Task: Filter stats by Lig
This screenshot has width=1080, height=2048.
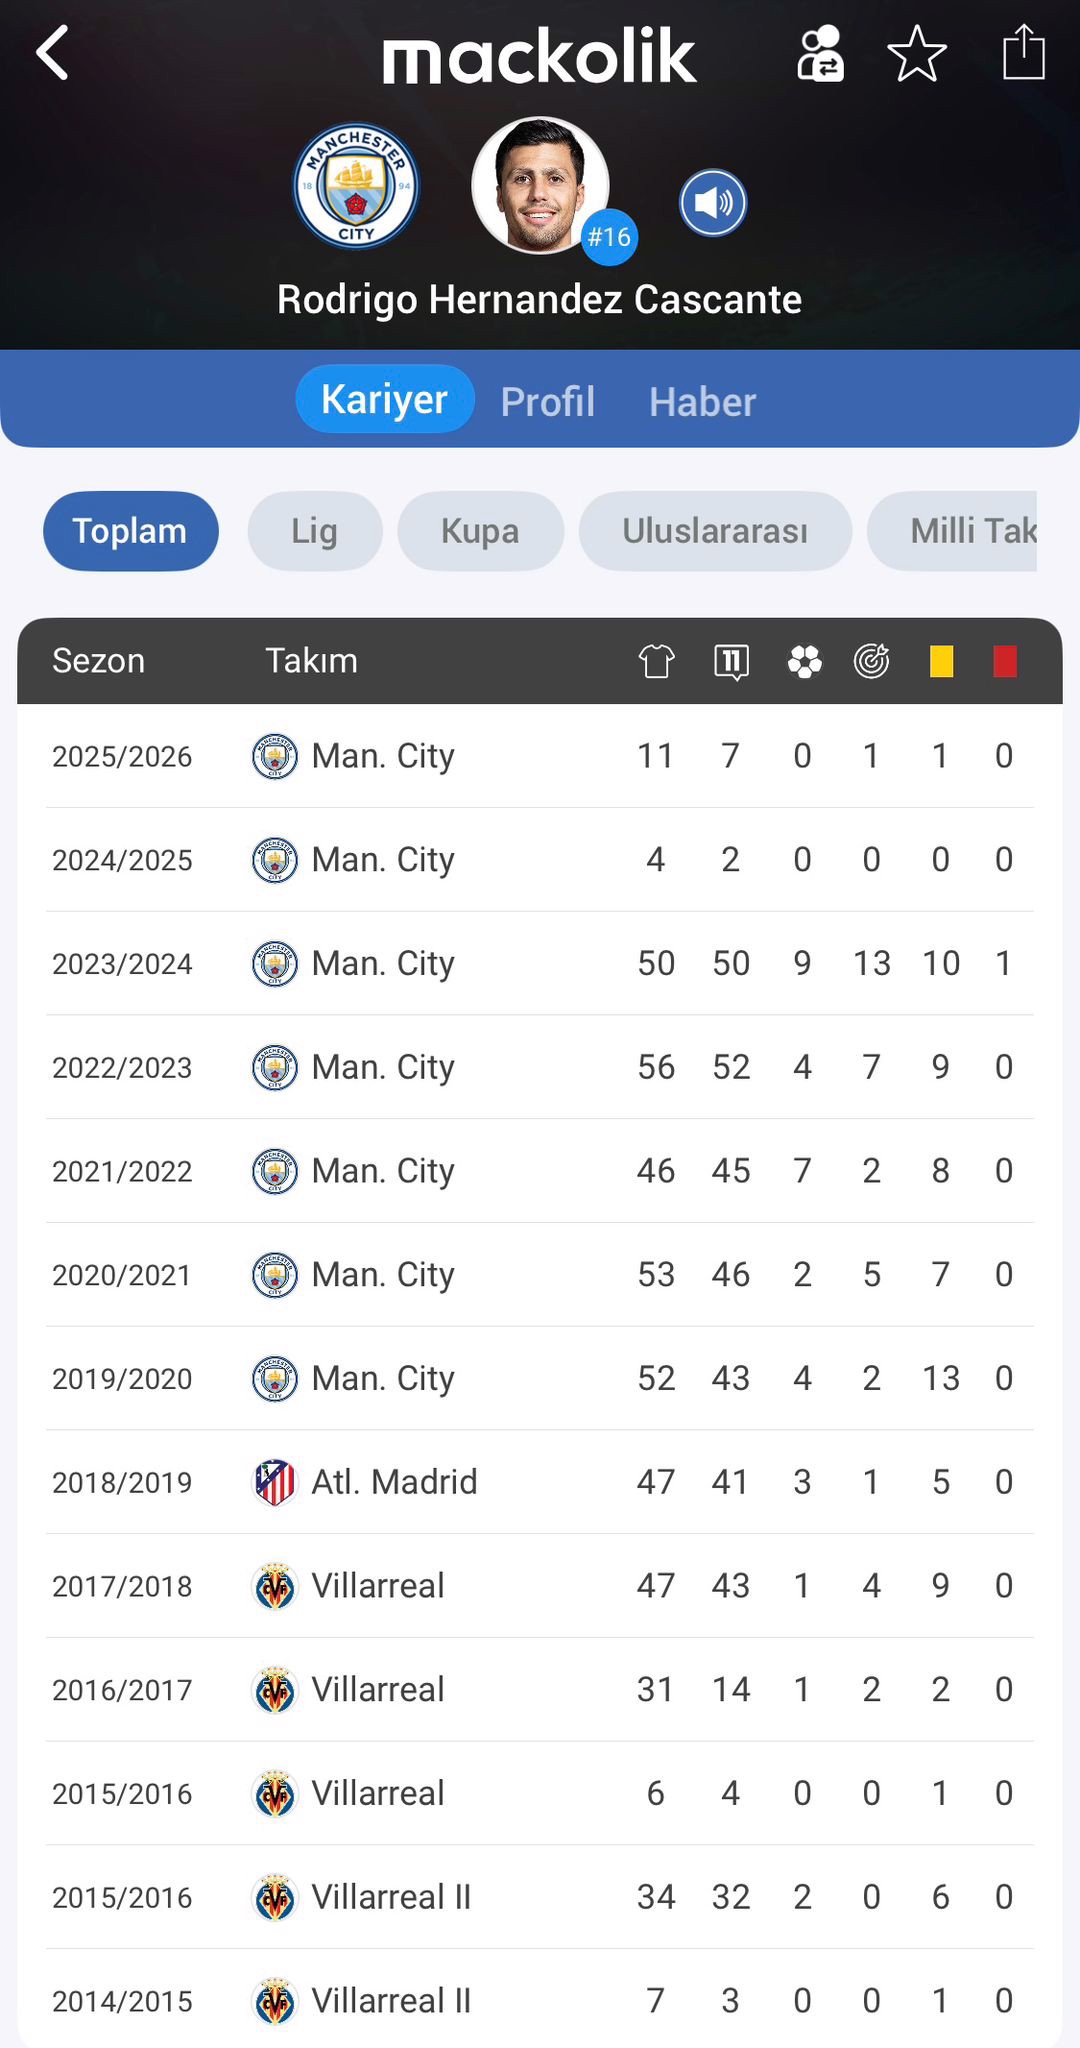Action: click(x=314, y=531)
